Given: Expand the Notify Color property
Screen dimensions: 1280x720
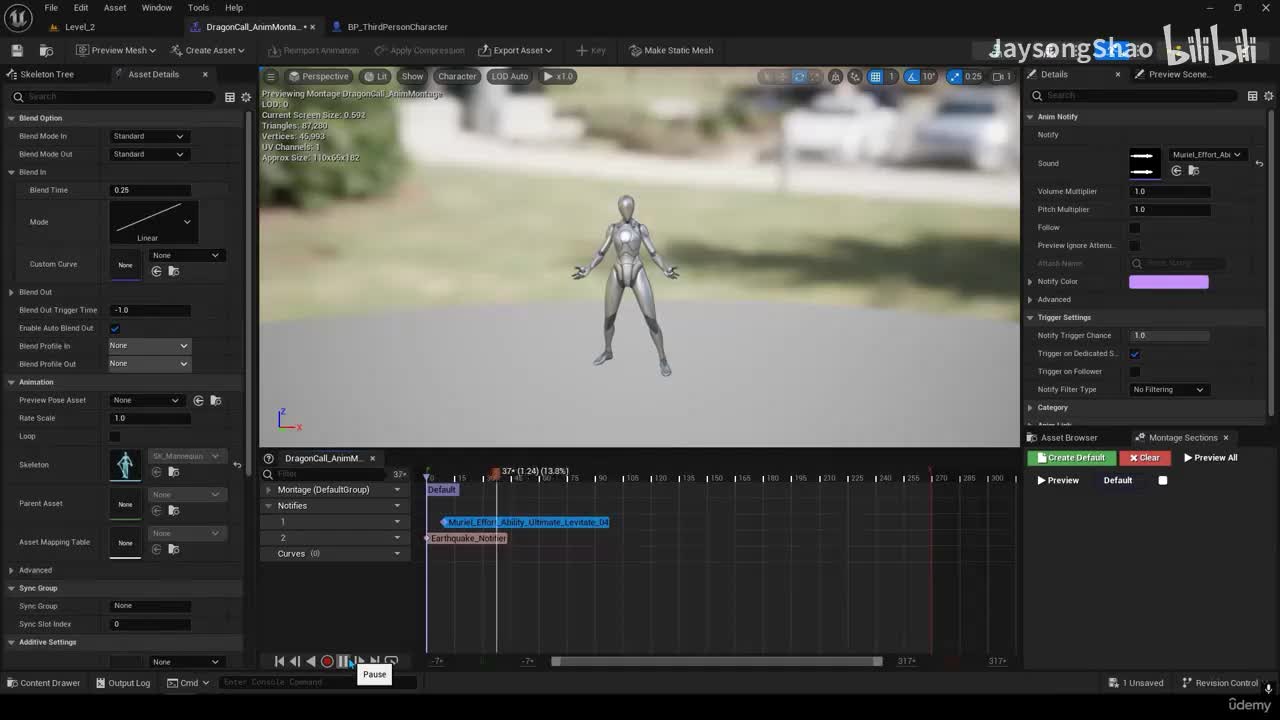Looking at the screenshot, I should point(1030,281).
